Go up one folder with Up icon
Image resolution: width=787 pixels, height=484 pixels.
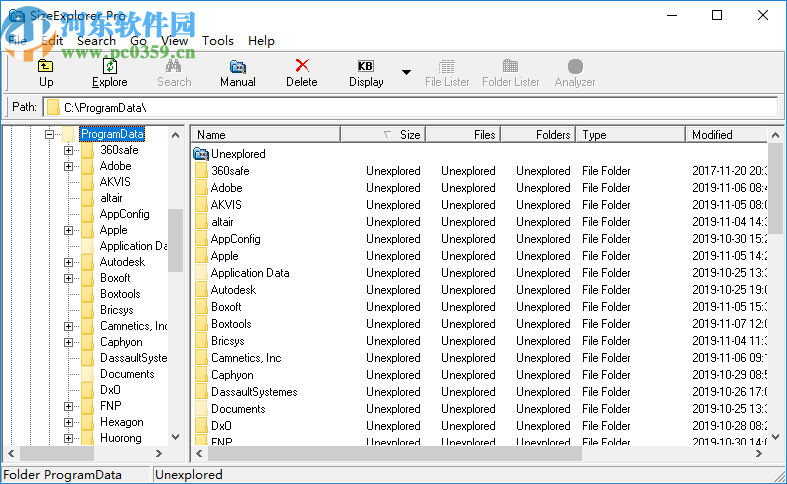(46, 66)
